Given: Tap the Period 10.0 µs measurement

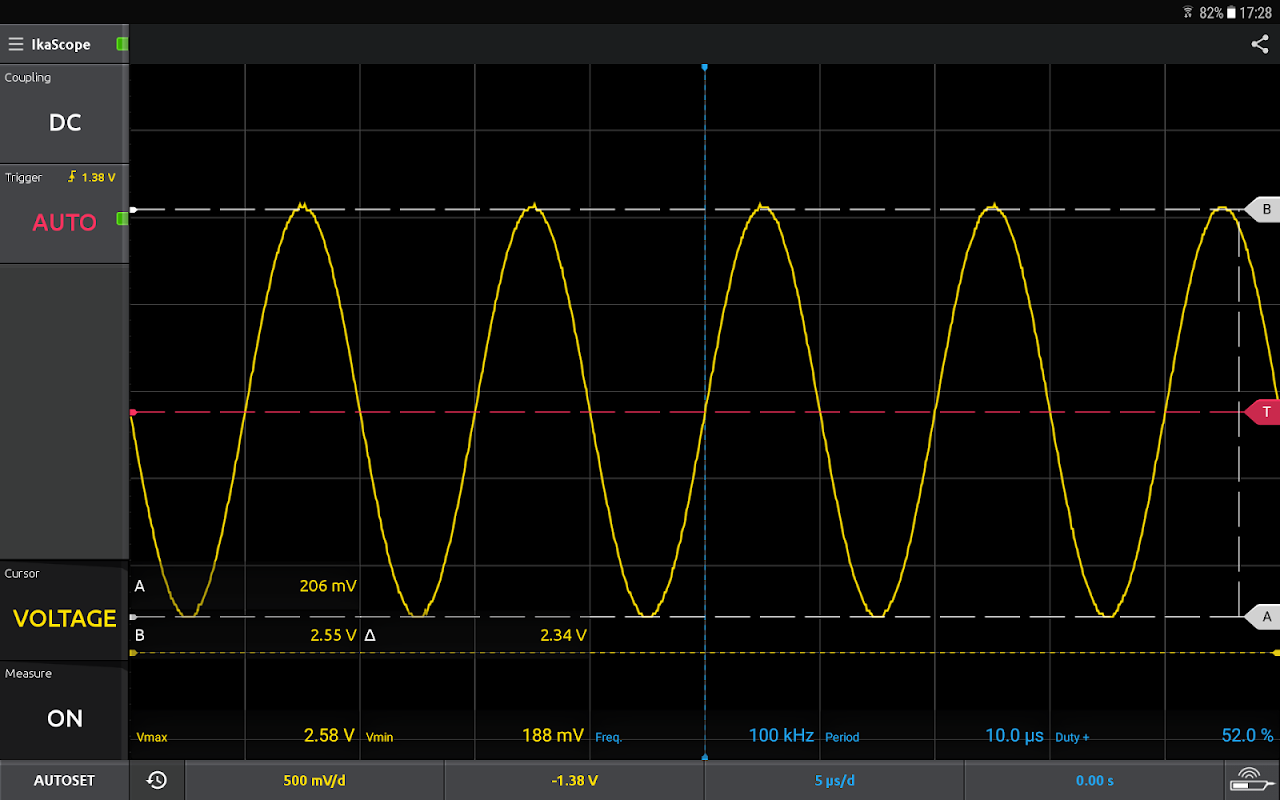Looking at the screenshot, I should (934, 736).
